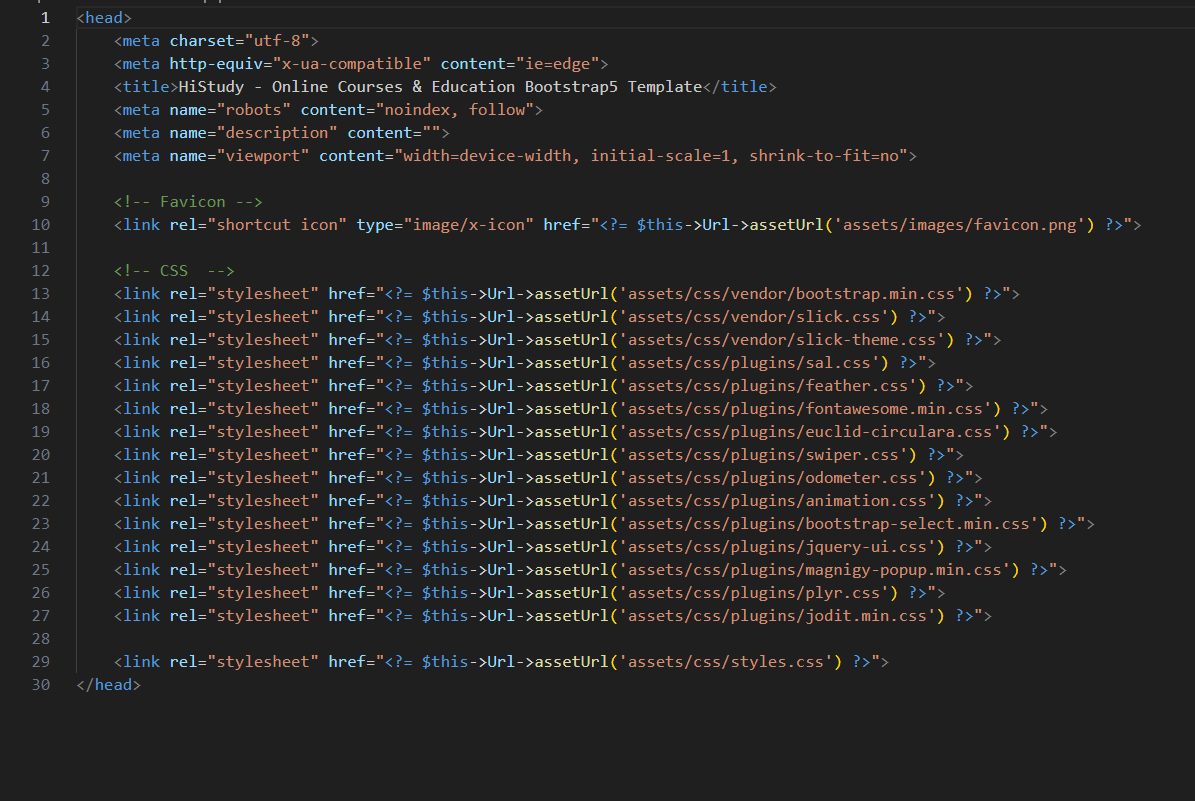This screenshot has height=801, width=1195.
Task: Click the fontawesome.min.css path
Action: coord(806,409)
